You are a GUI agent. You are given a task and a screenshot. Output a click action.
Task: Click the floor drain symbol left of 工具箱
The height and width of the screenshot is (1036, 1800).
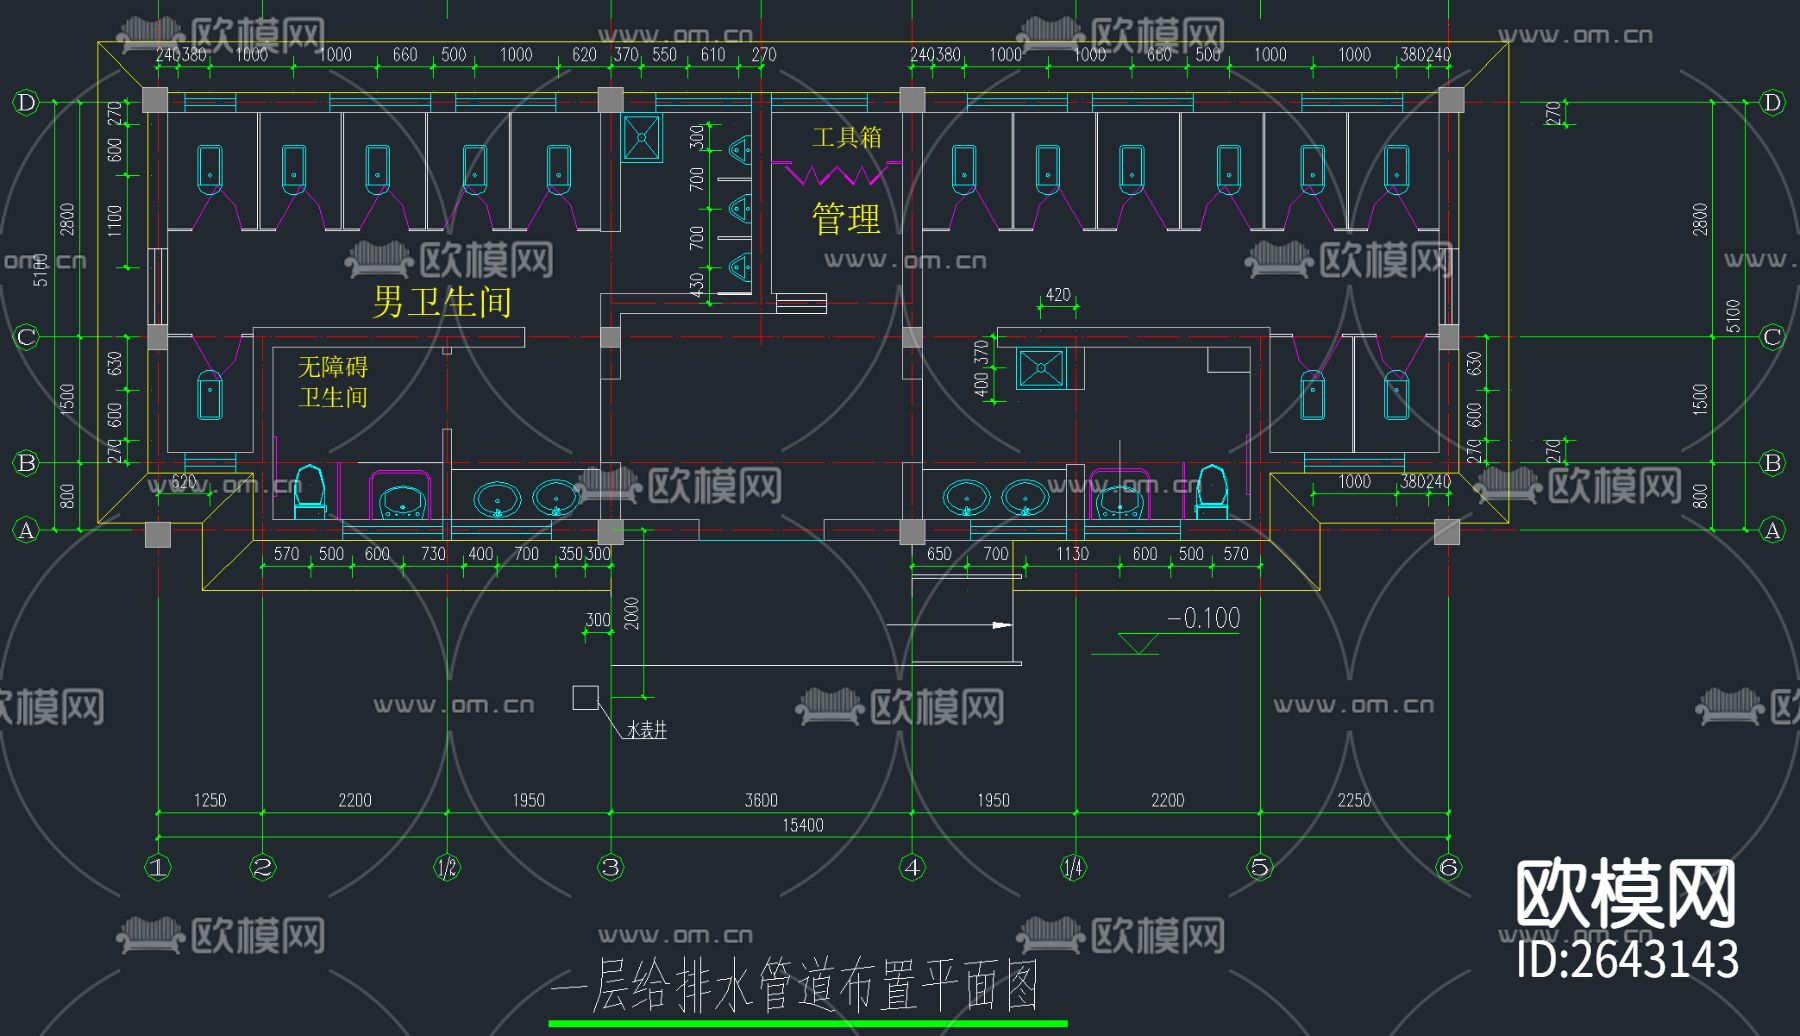point(642,135)
